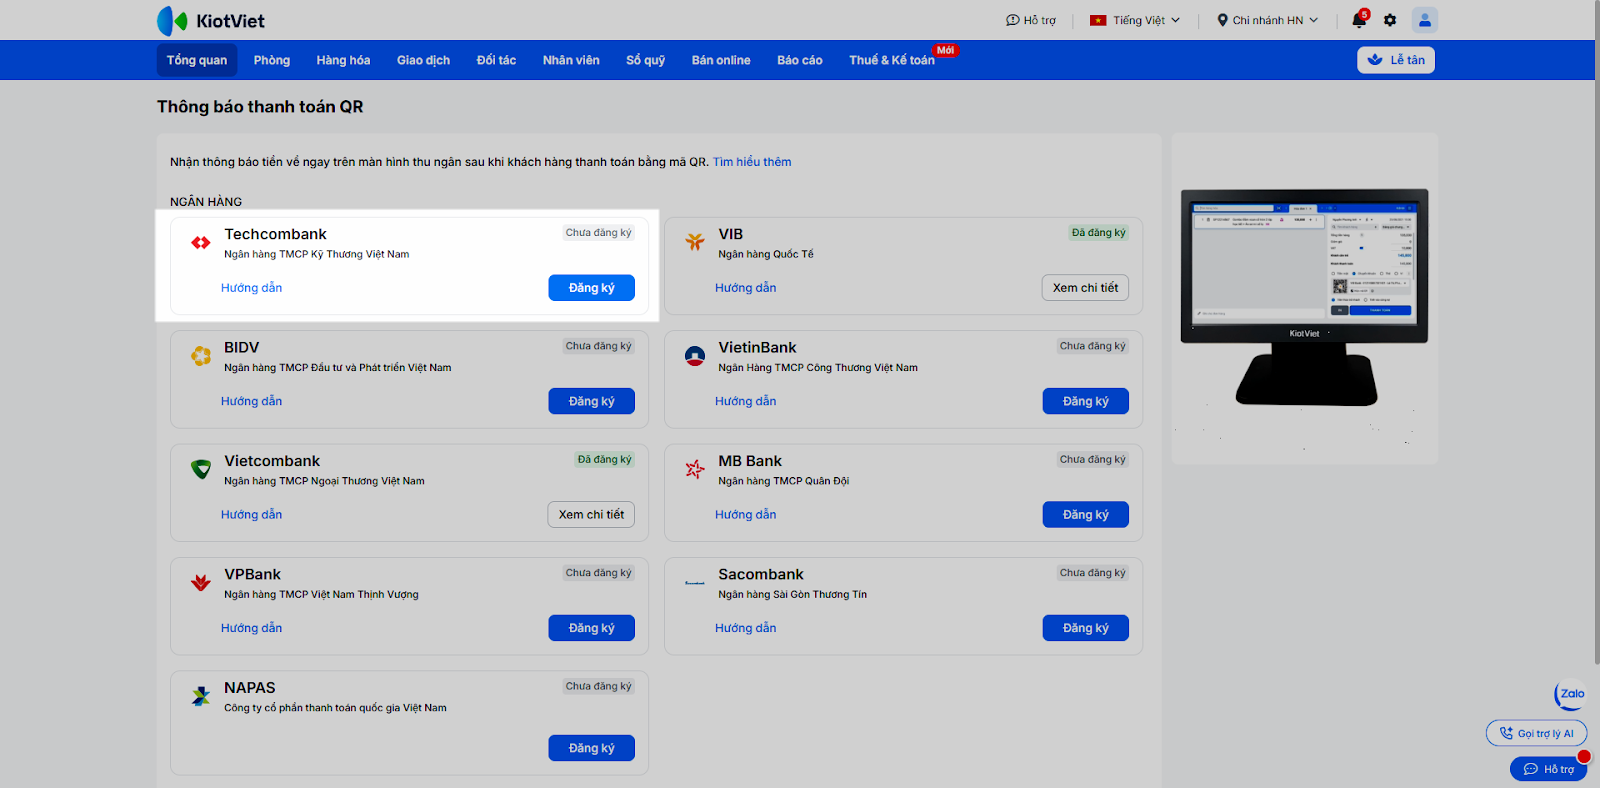This screenshot has height=788, width=1600.
Task: Open BIDV Hướng dẫn guide
Action: [x=252, y=401]
